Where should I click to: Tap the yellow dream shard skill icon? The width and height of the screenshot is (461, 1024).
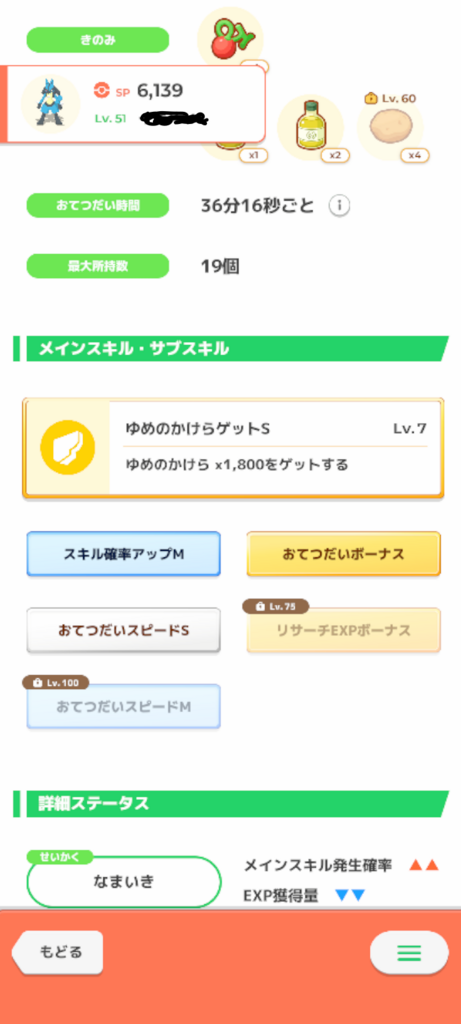click(68, 448)
